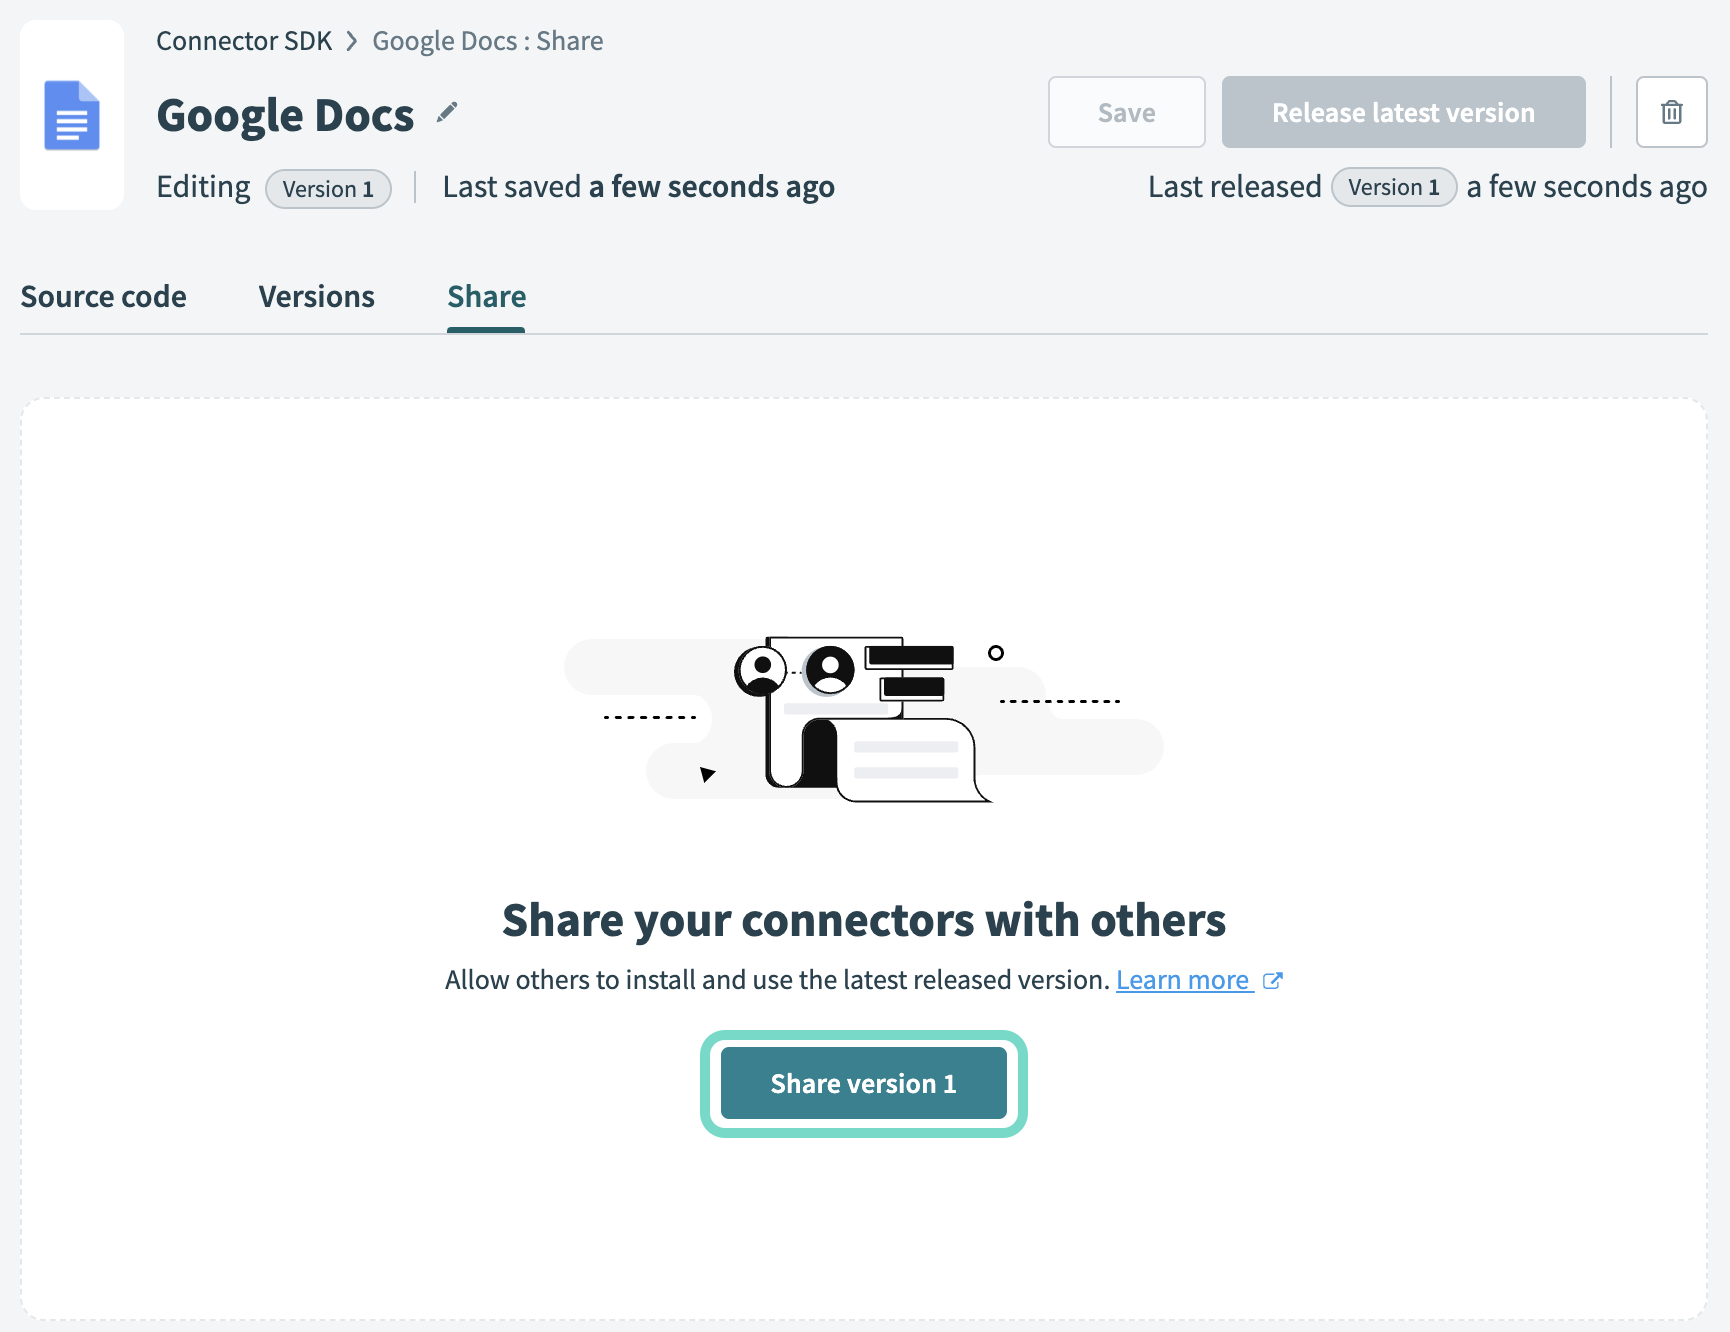Click the cursor arrow in the illustration graphic
The height and width of the screenshot is (1332, 1730).
pos(707,773)
